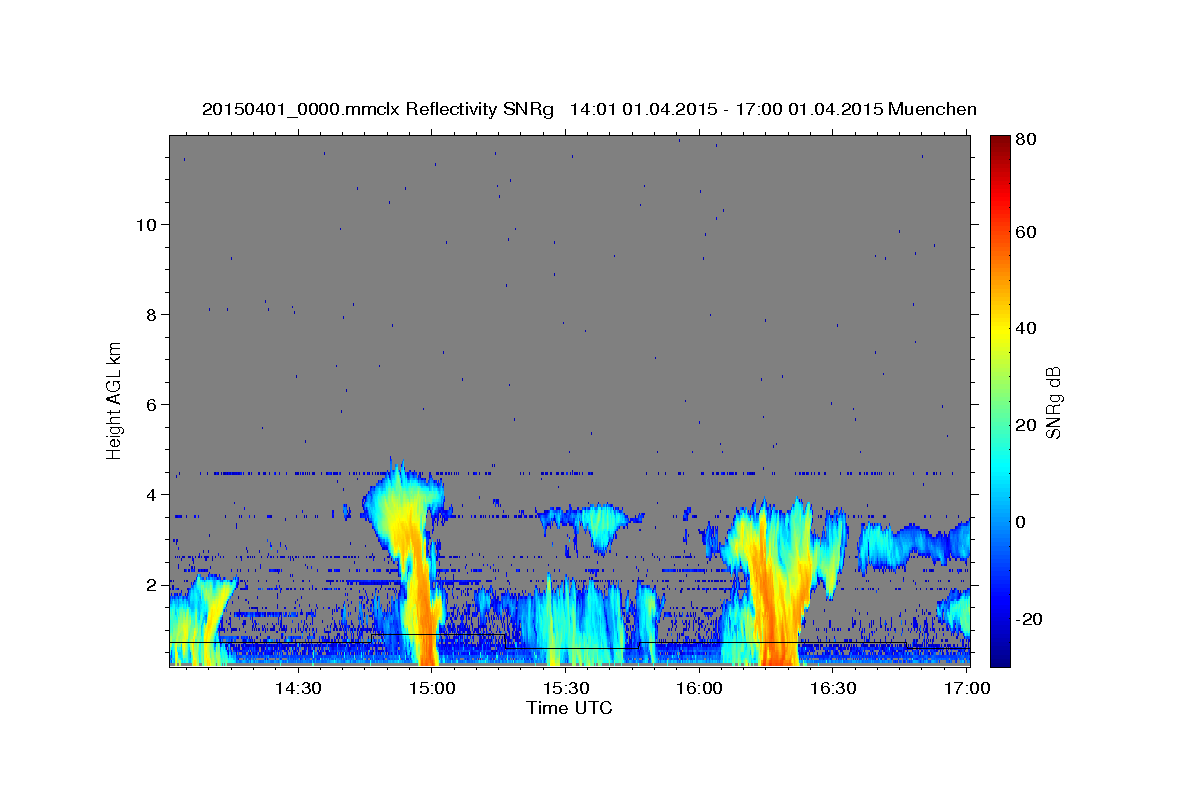Click the 'Height AGL km' axis label
The width and height of the screenshot is (1200, 800).
(x=115, y=400)
